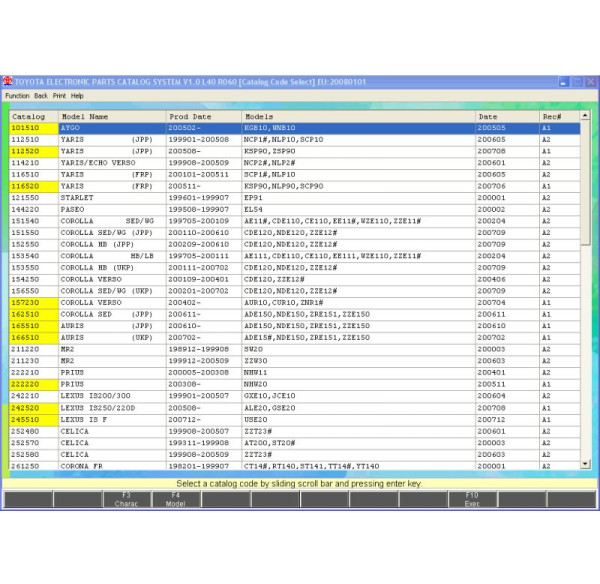Open the Print menu

[x=59, y=96]
